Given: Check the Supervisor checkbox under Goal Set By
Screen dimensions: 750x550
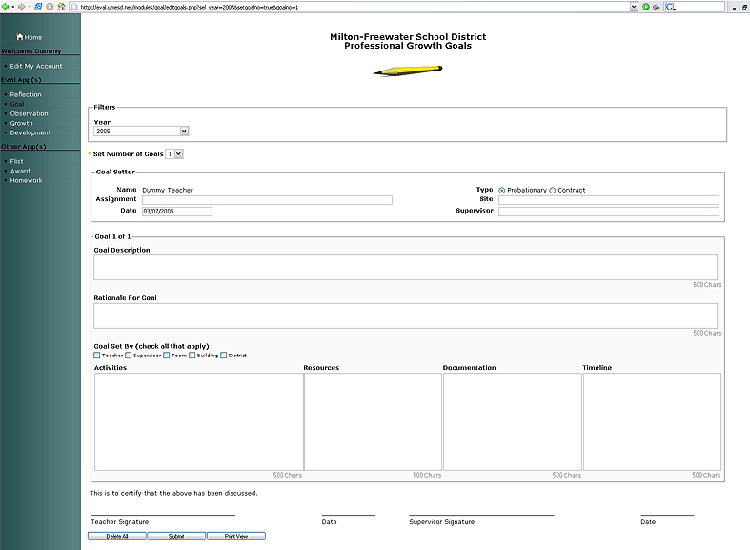Looking at the screenshot, I should (128, 355).
